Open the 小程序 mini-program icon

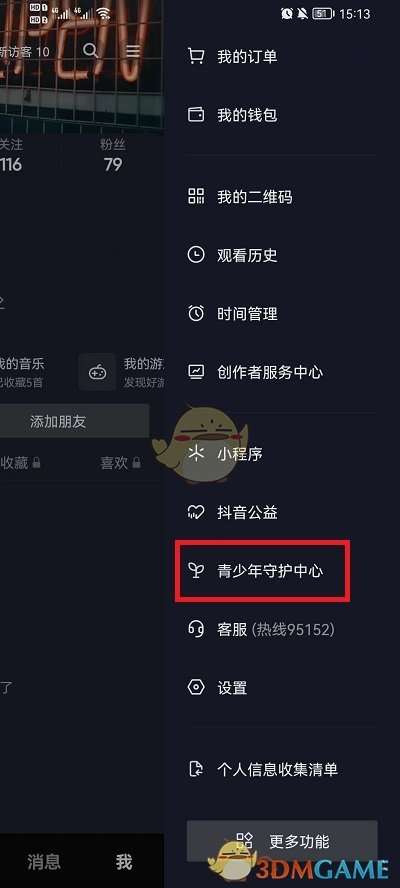196,454
